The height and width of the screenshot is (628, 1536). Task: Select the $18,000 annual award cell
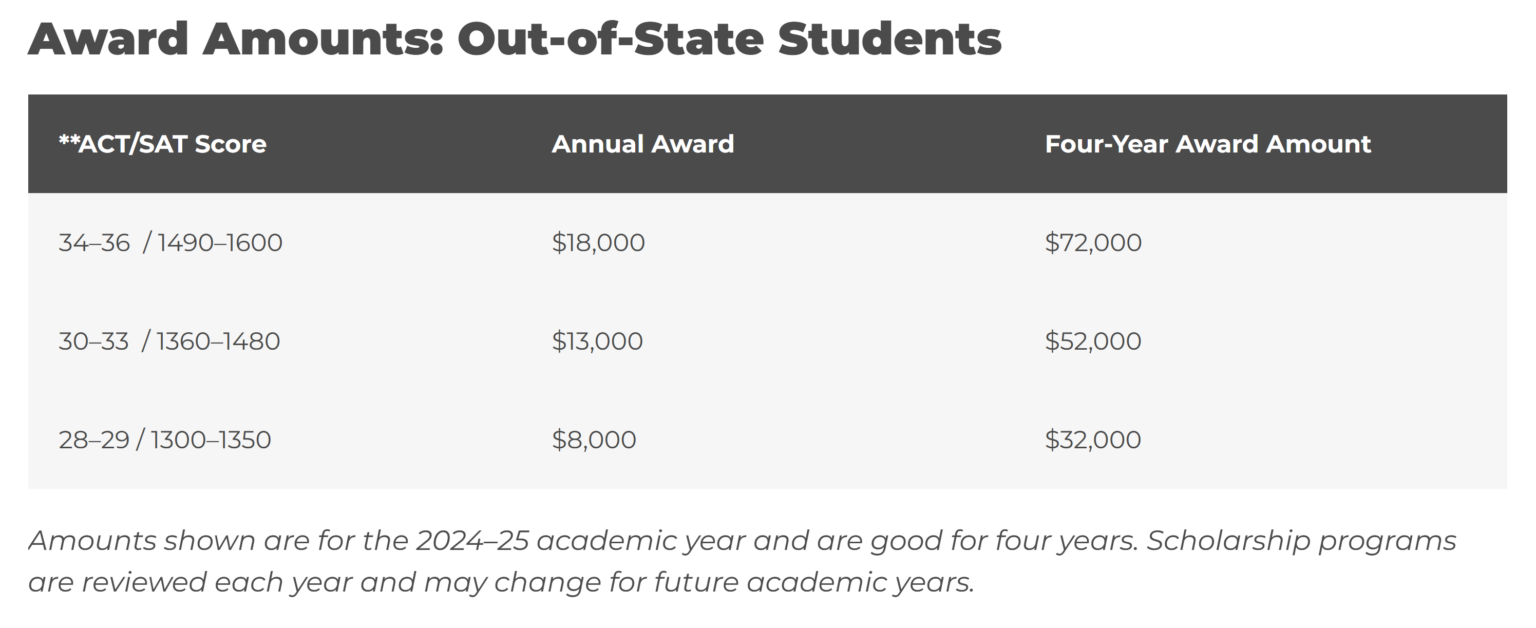coord(598,243)
